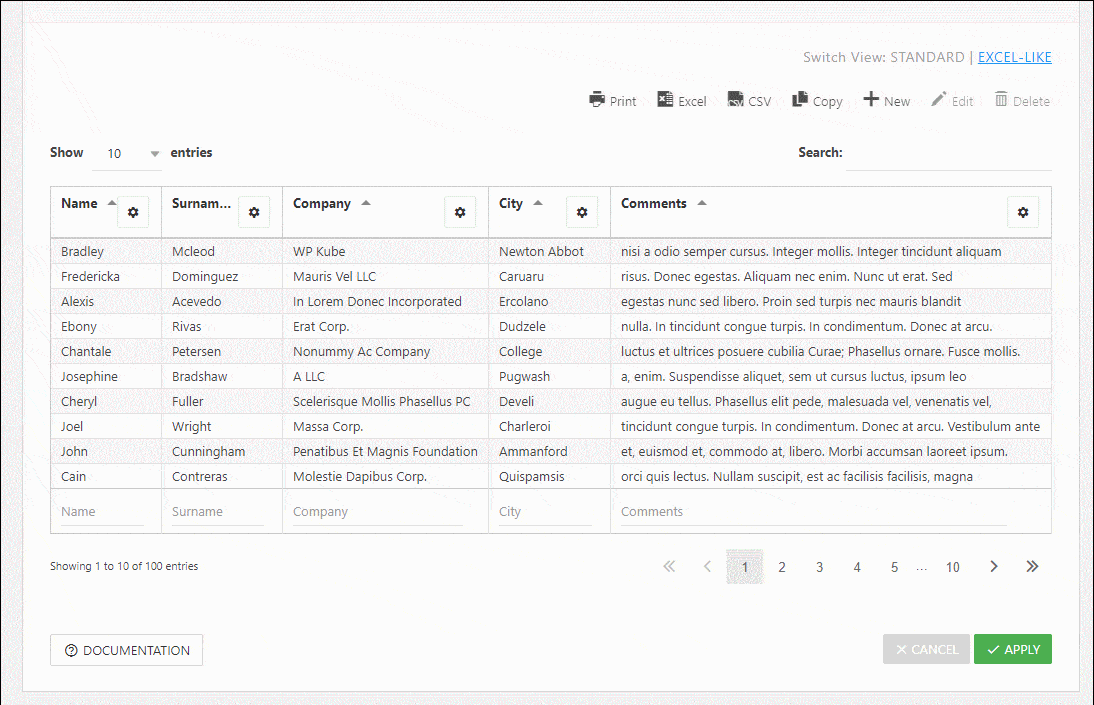Image resolution: width=1094 pixels, height=705 pixels.
Task: Open Company column settings gear
Action: (x=460, y=212)
